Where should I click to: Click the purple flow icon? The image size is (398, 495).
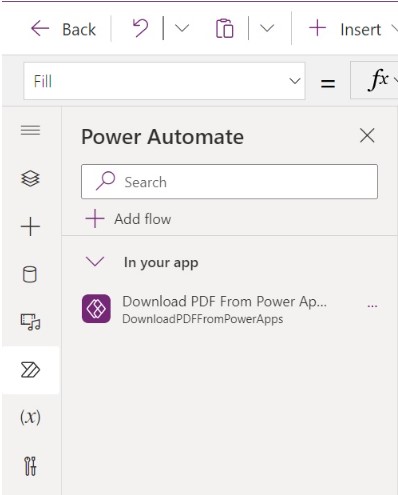(x=96, y=309)
